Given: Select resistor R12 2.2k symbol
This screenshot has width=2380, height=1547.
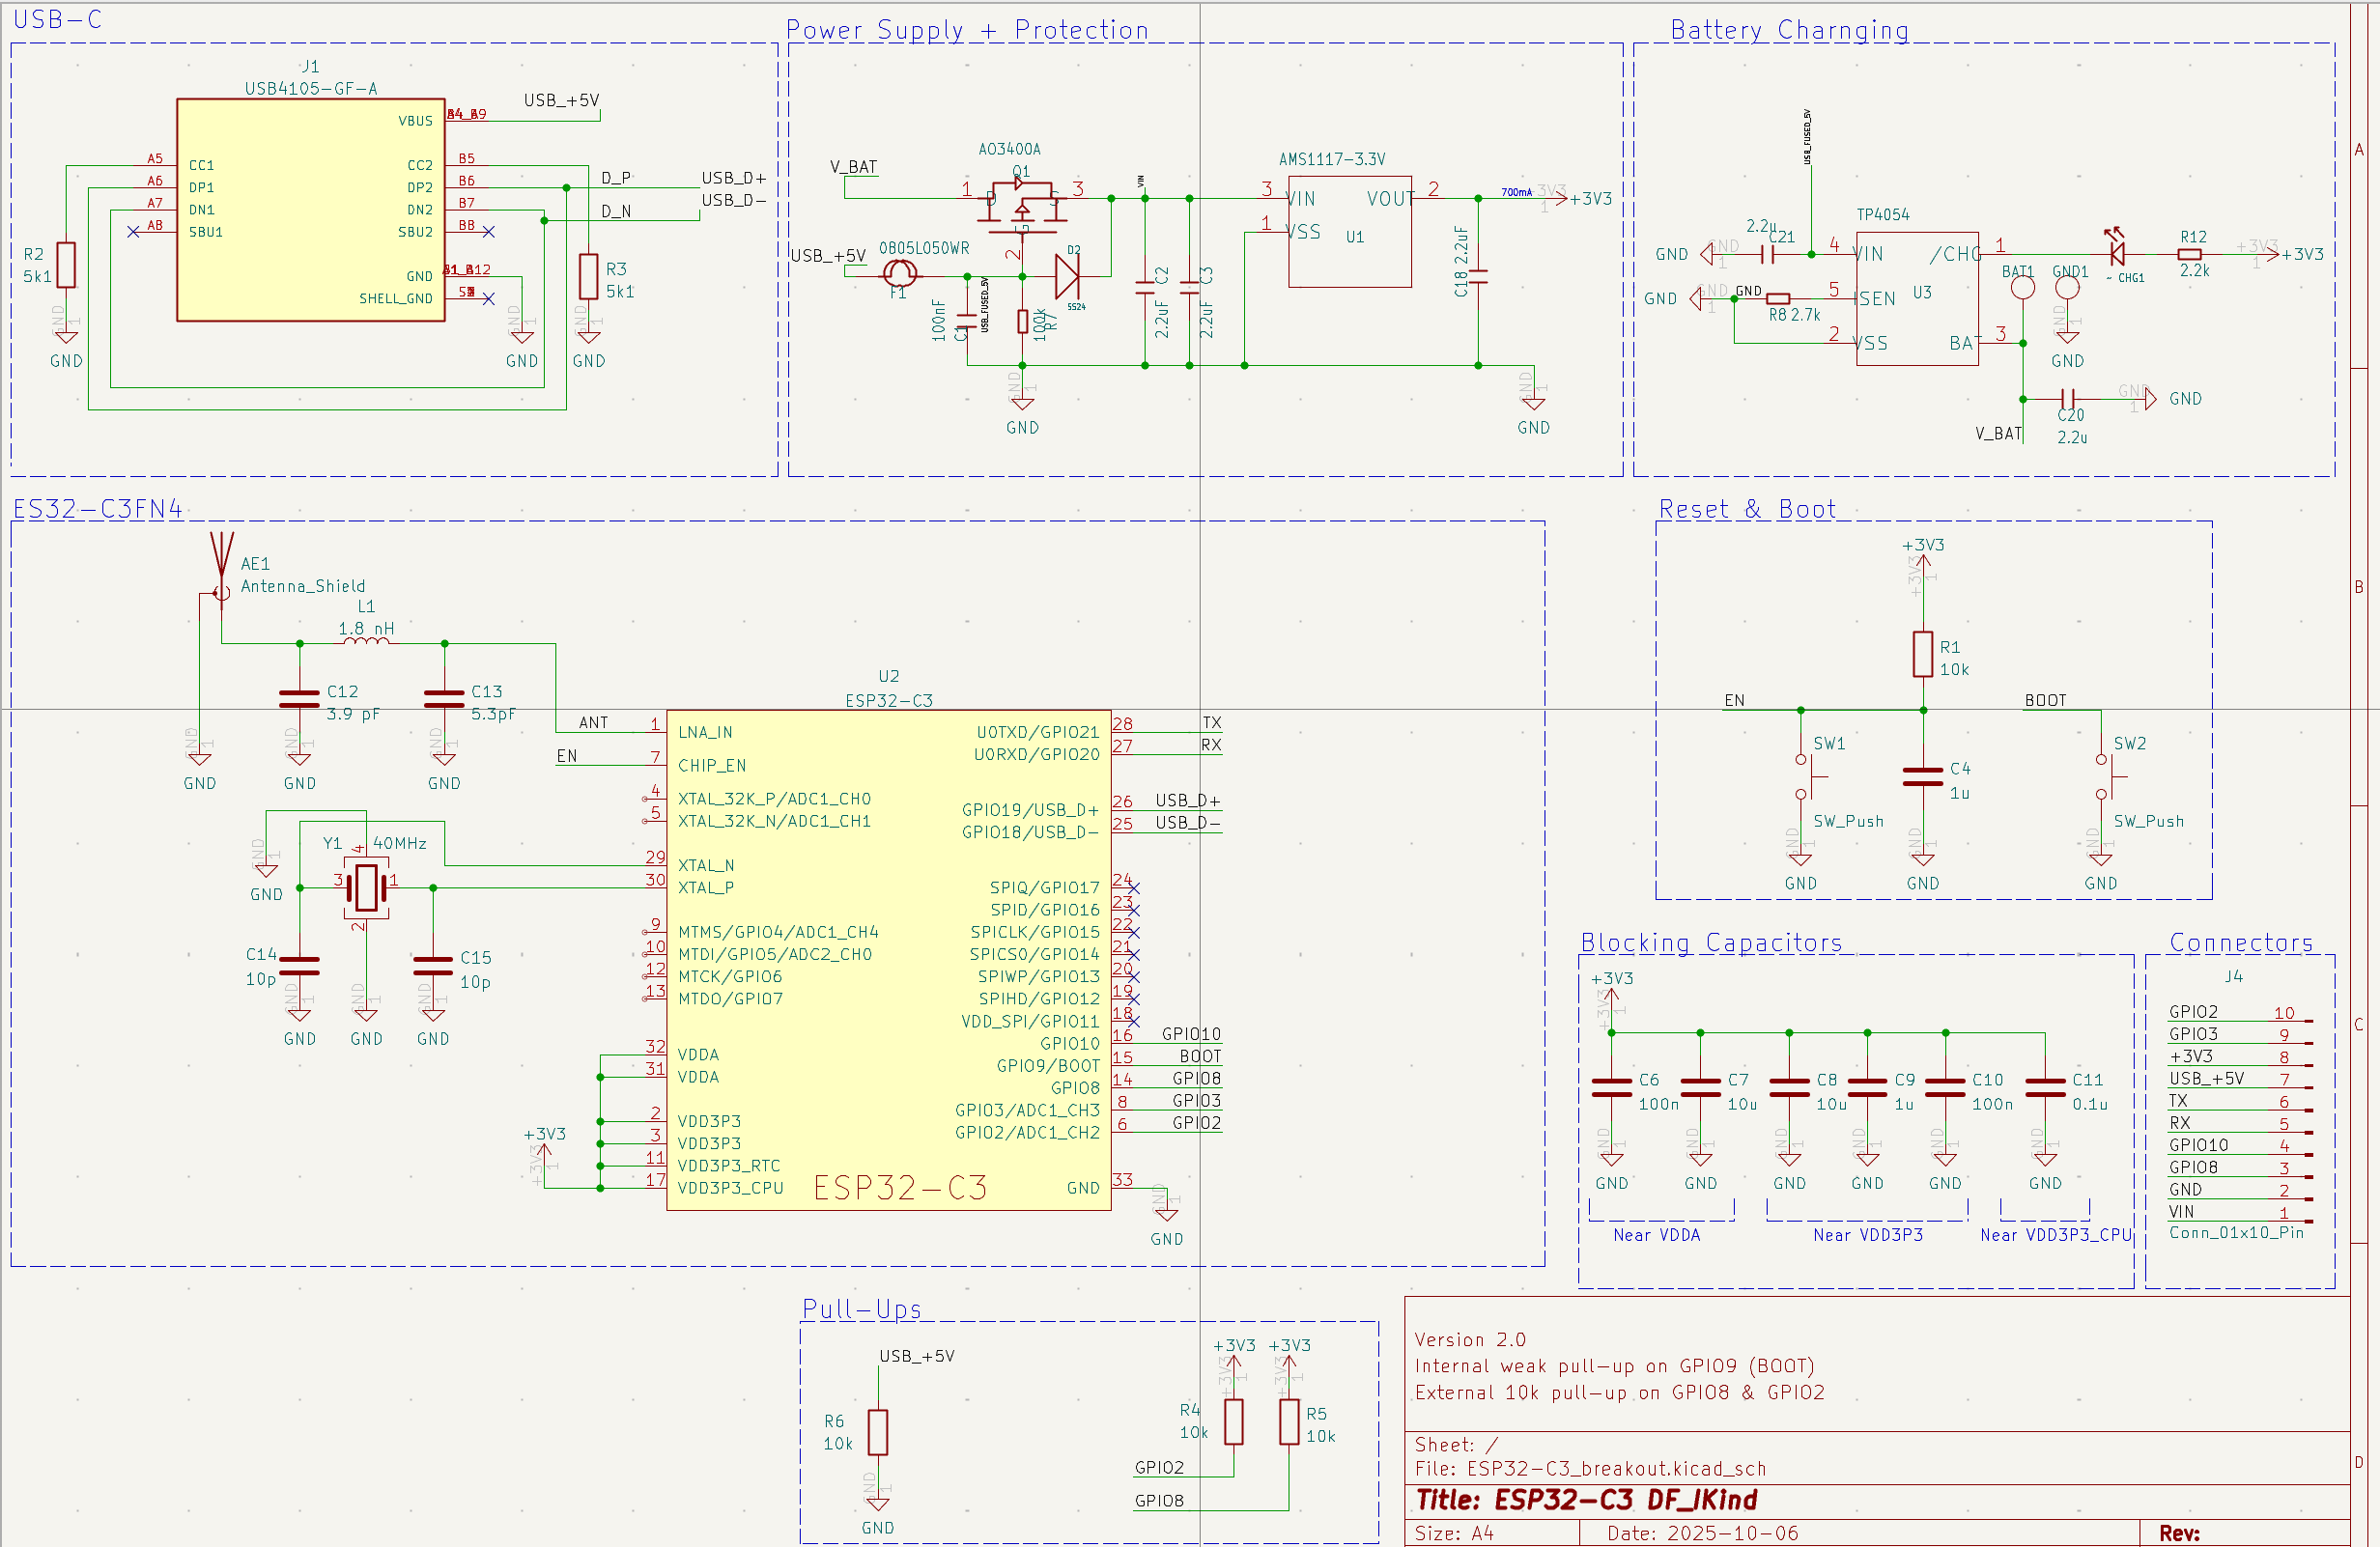Looking at the screenshot, I should coord(2189,254).
